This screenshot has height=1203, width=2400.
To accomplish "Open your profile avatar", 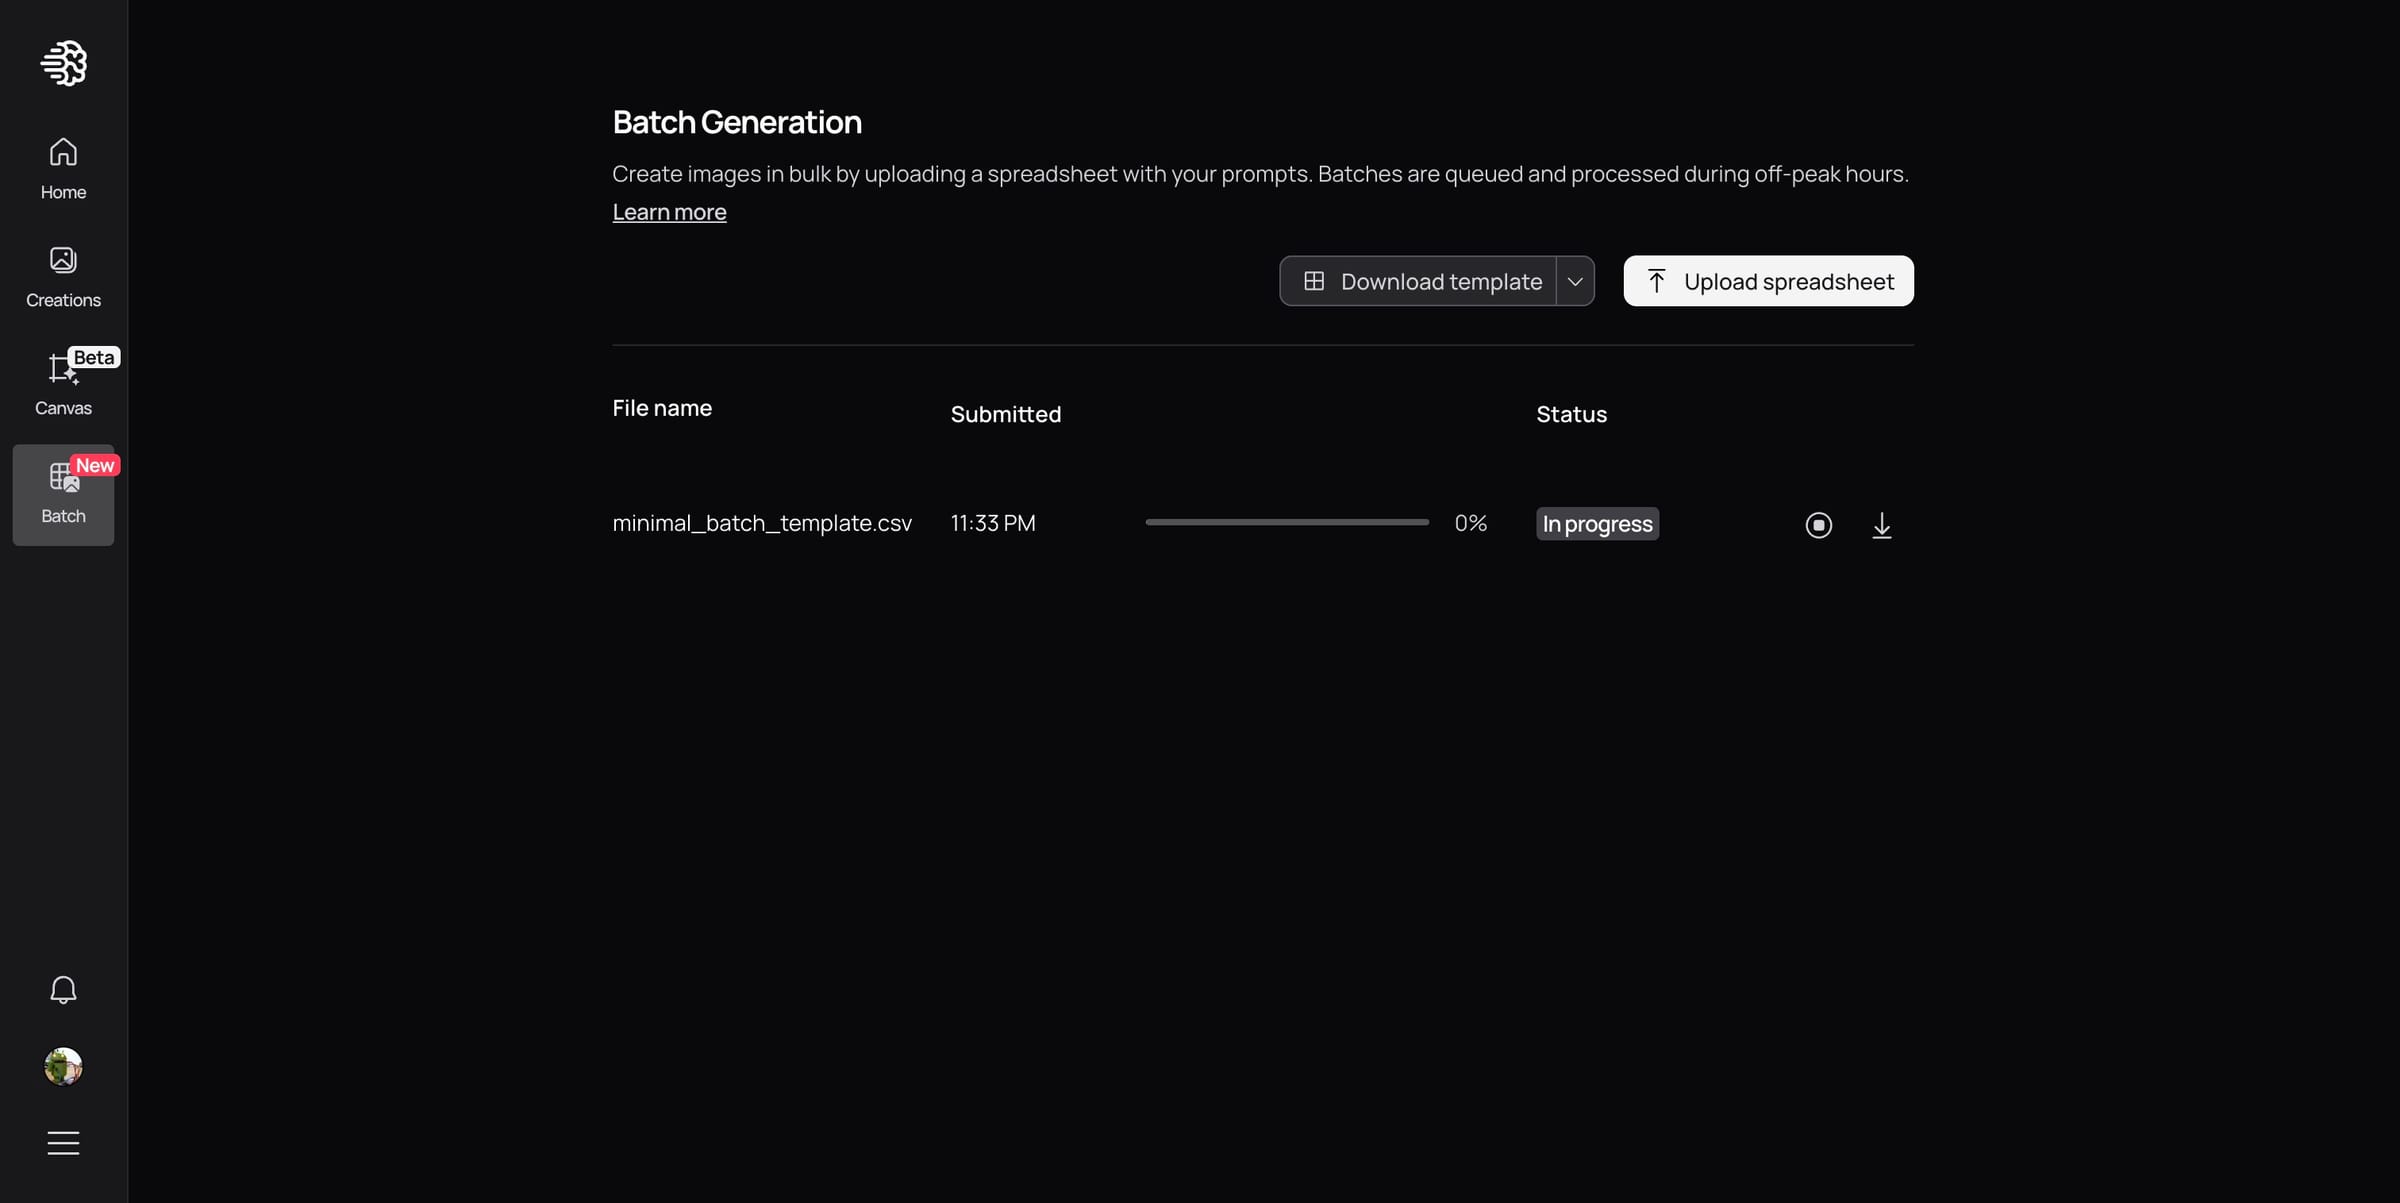I will point(62,1066).
